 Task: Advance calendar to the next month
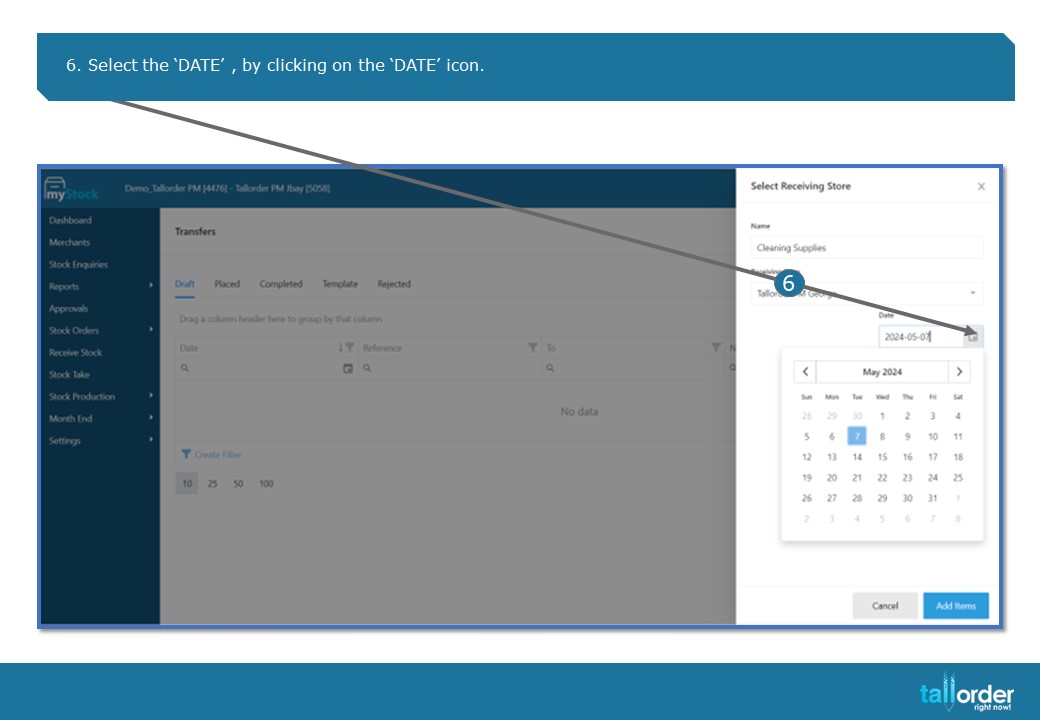959,371
